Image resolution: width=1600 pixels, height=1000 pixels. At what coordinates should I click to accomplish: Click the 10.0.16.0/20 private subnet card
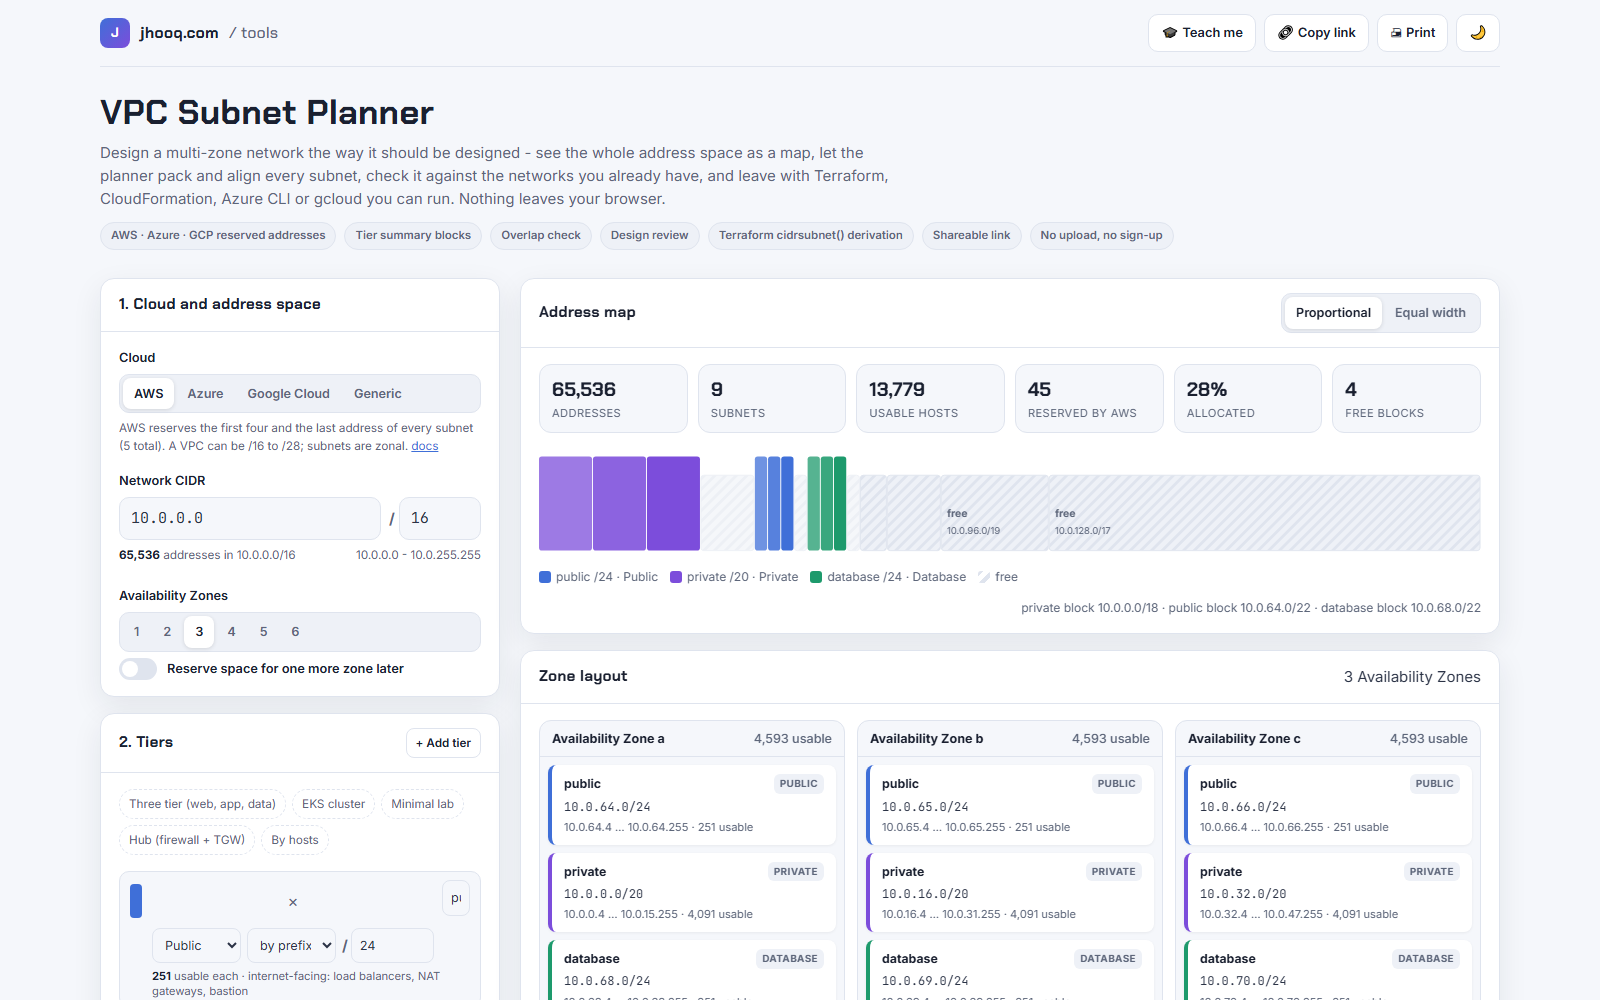tap(1010, 892)
